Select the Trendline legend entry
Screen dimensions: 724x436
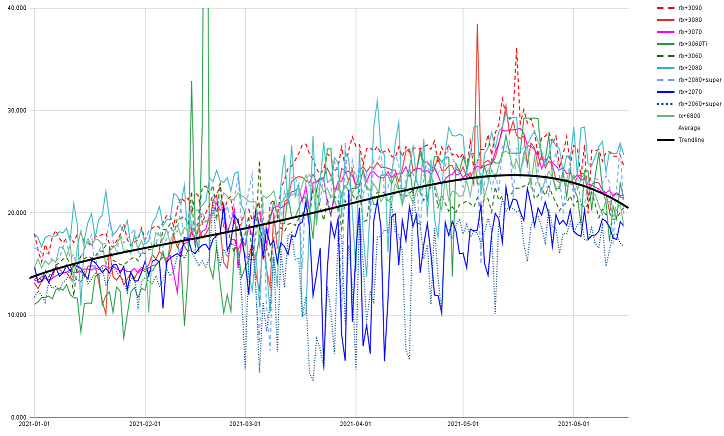[681, 140]
